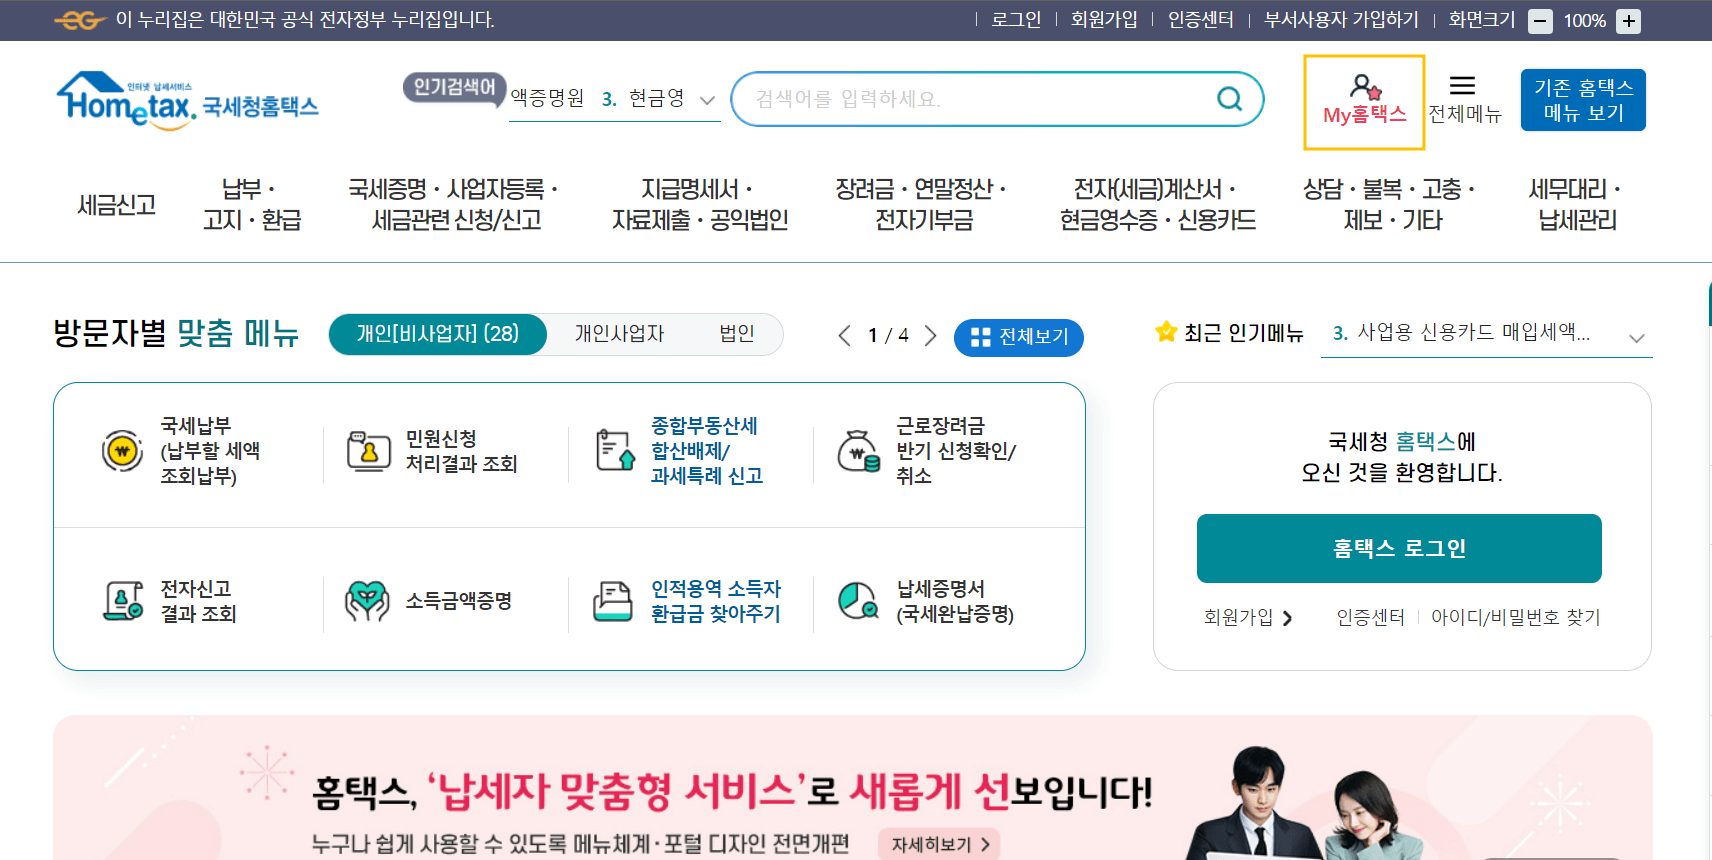Click the 최근 인기메뉴 star icon
Viewport: 1712px width, 860px height.
(1166, 331)
